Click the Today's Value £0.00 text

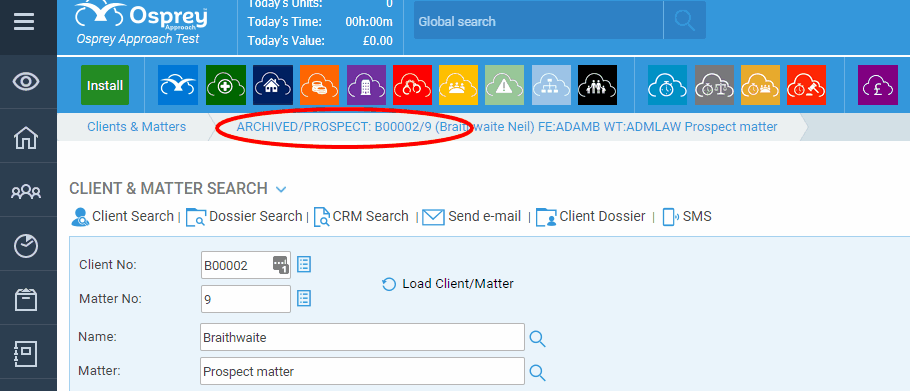tap(320, 41)
